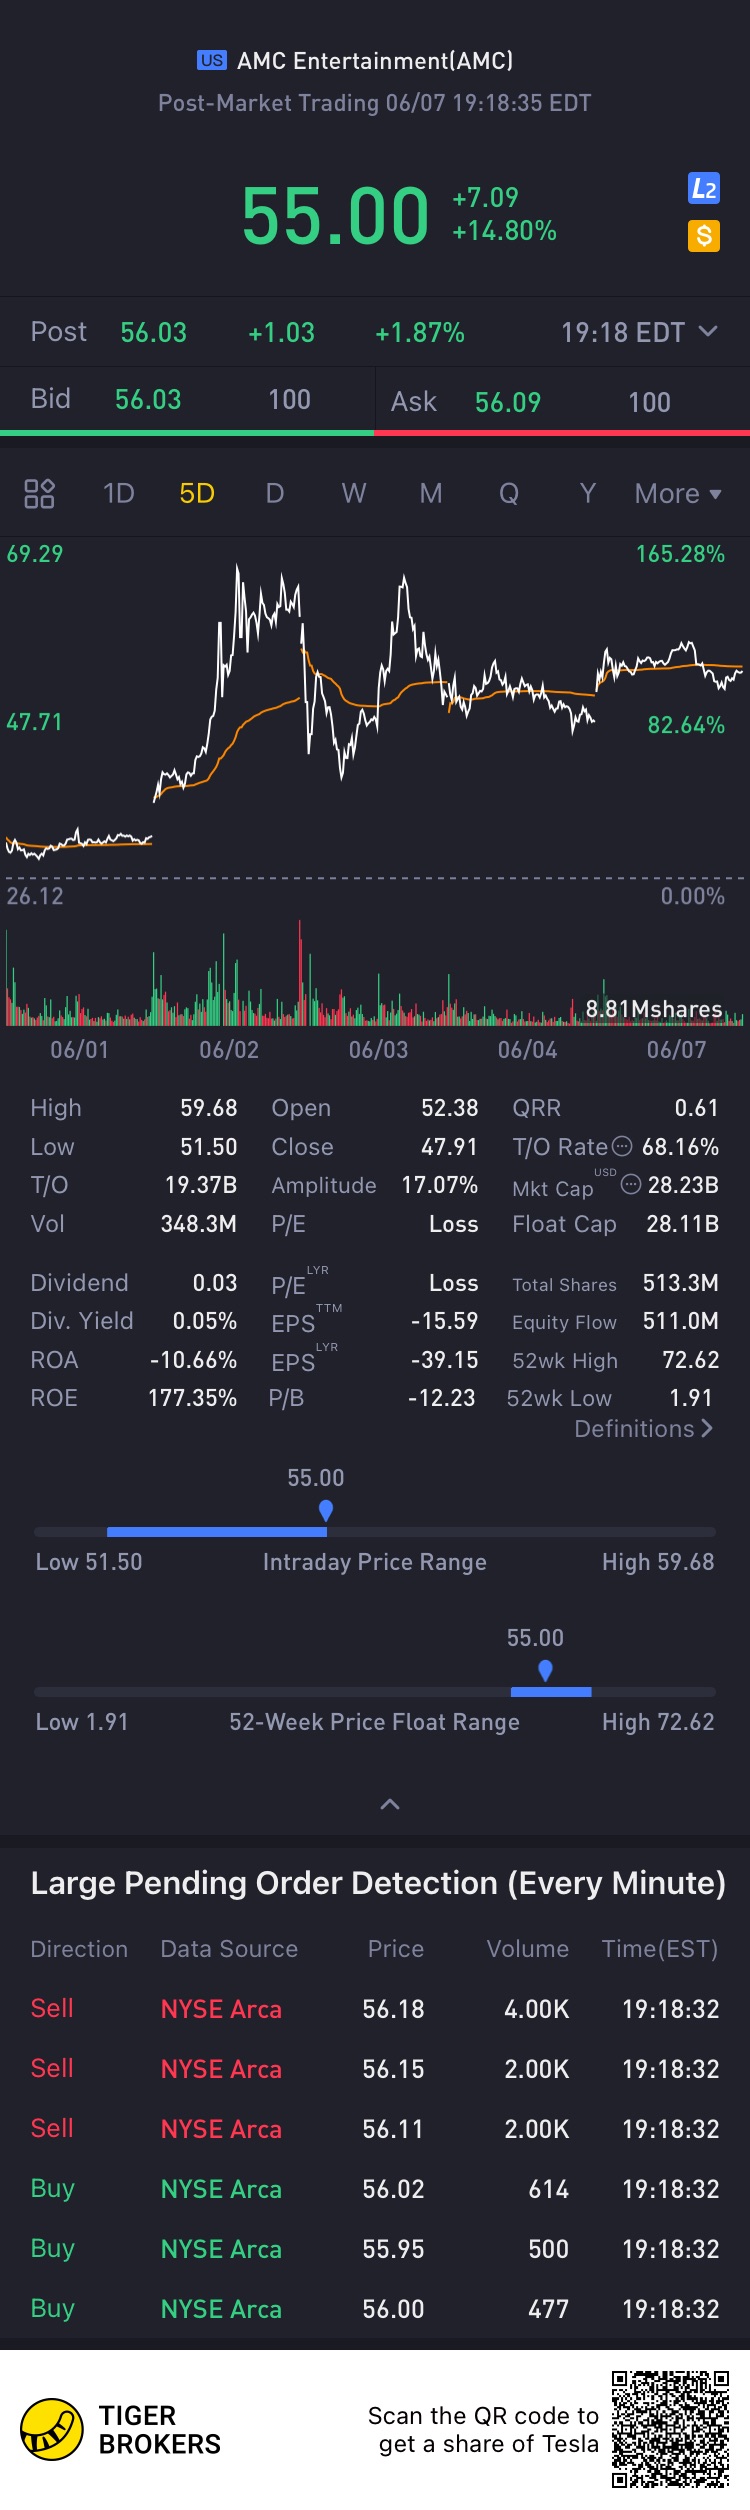
Task: Open the Definitions link
Action: coord(643,1429)
